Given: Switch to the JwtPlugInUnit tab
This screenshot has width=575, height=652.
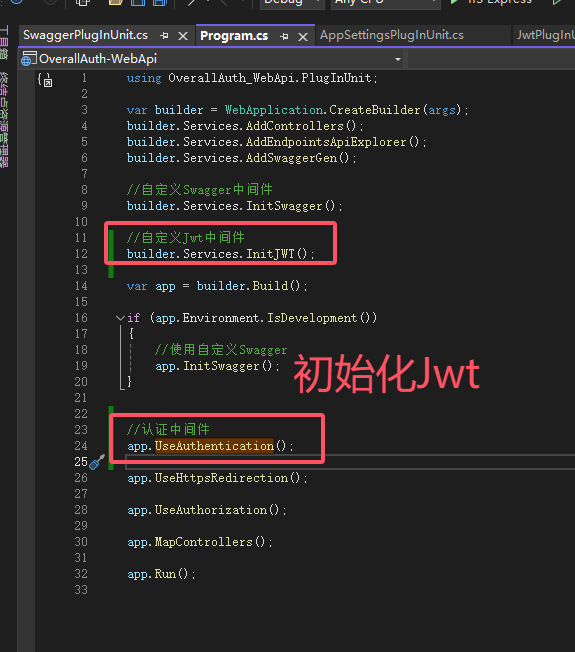Looking at the screenshot, I should [545, 35].
